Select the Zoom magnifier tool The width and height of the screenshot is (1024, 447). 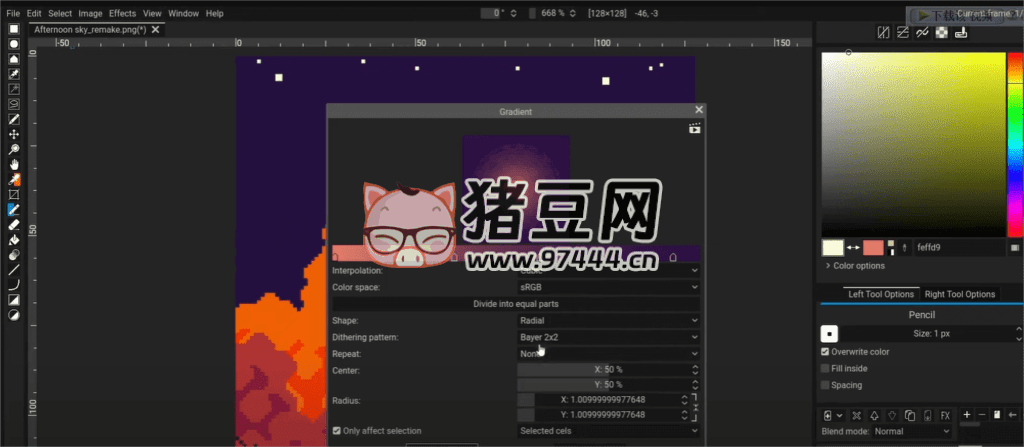(14, 149)
